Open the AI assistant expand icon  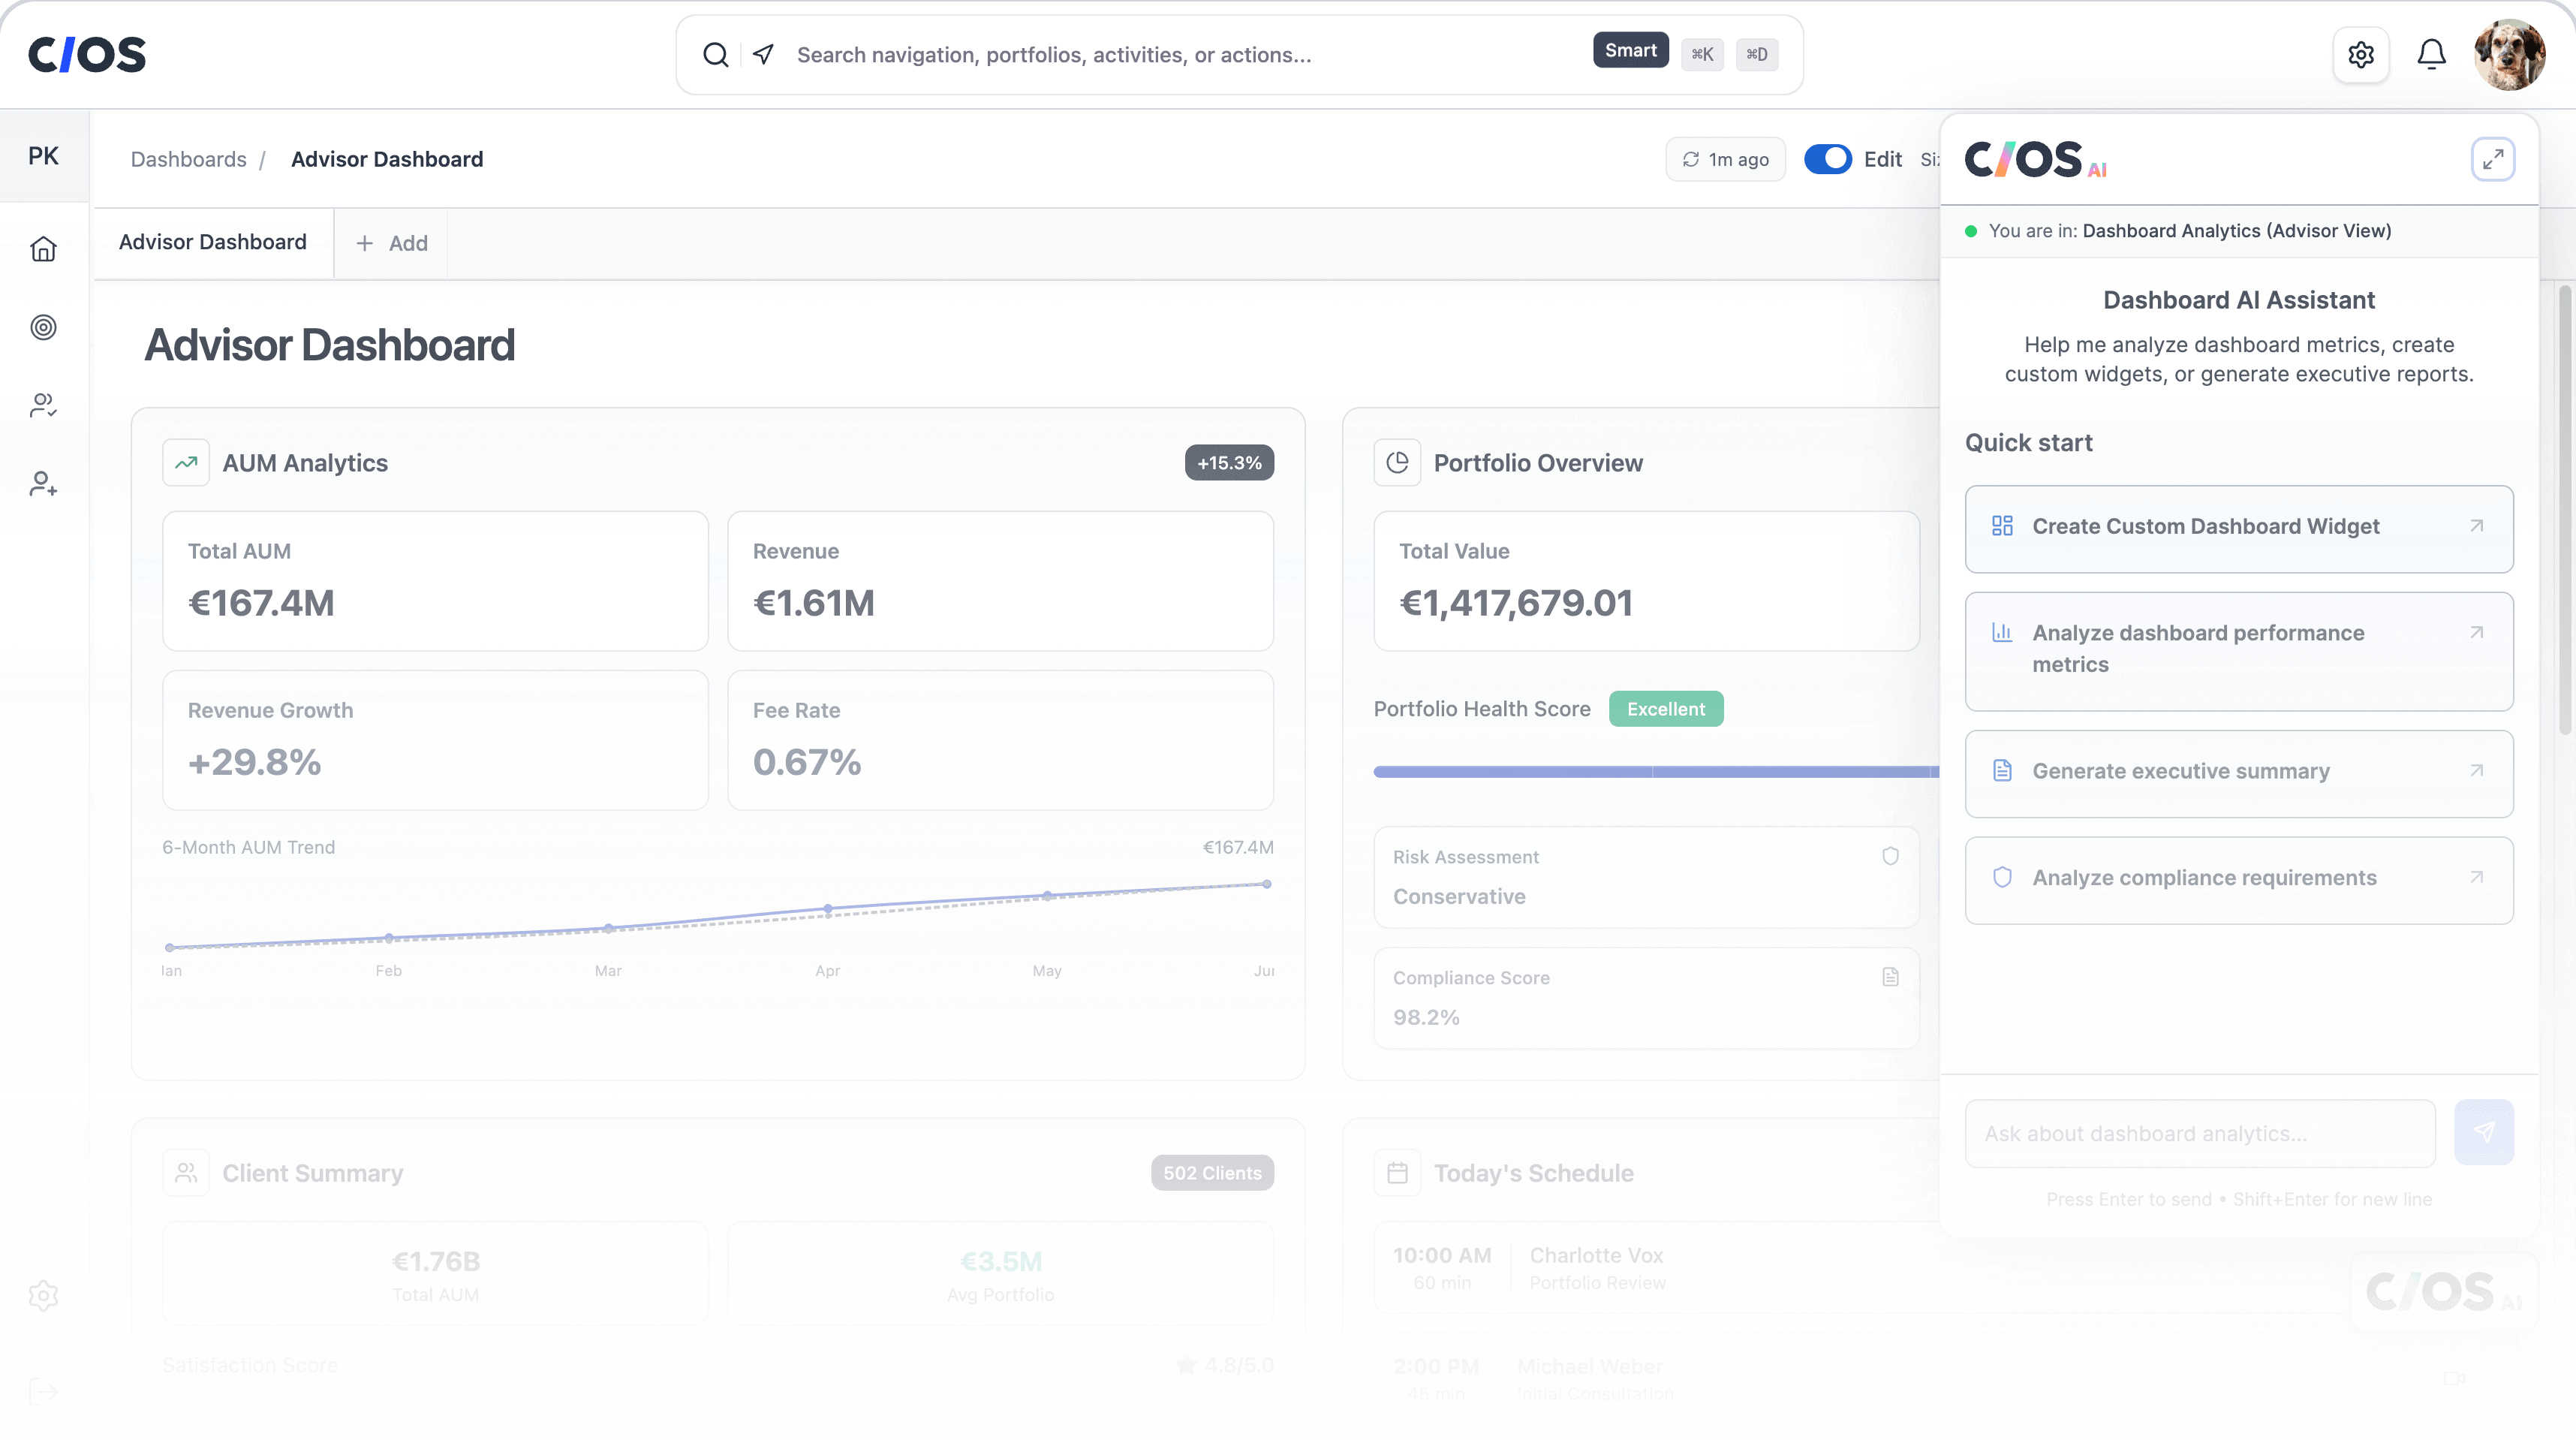[2494, 158]
